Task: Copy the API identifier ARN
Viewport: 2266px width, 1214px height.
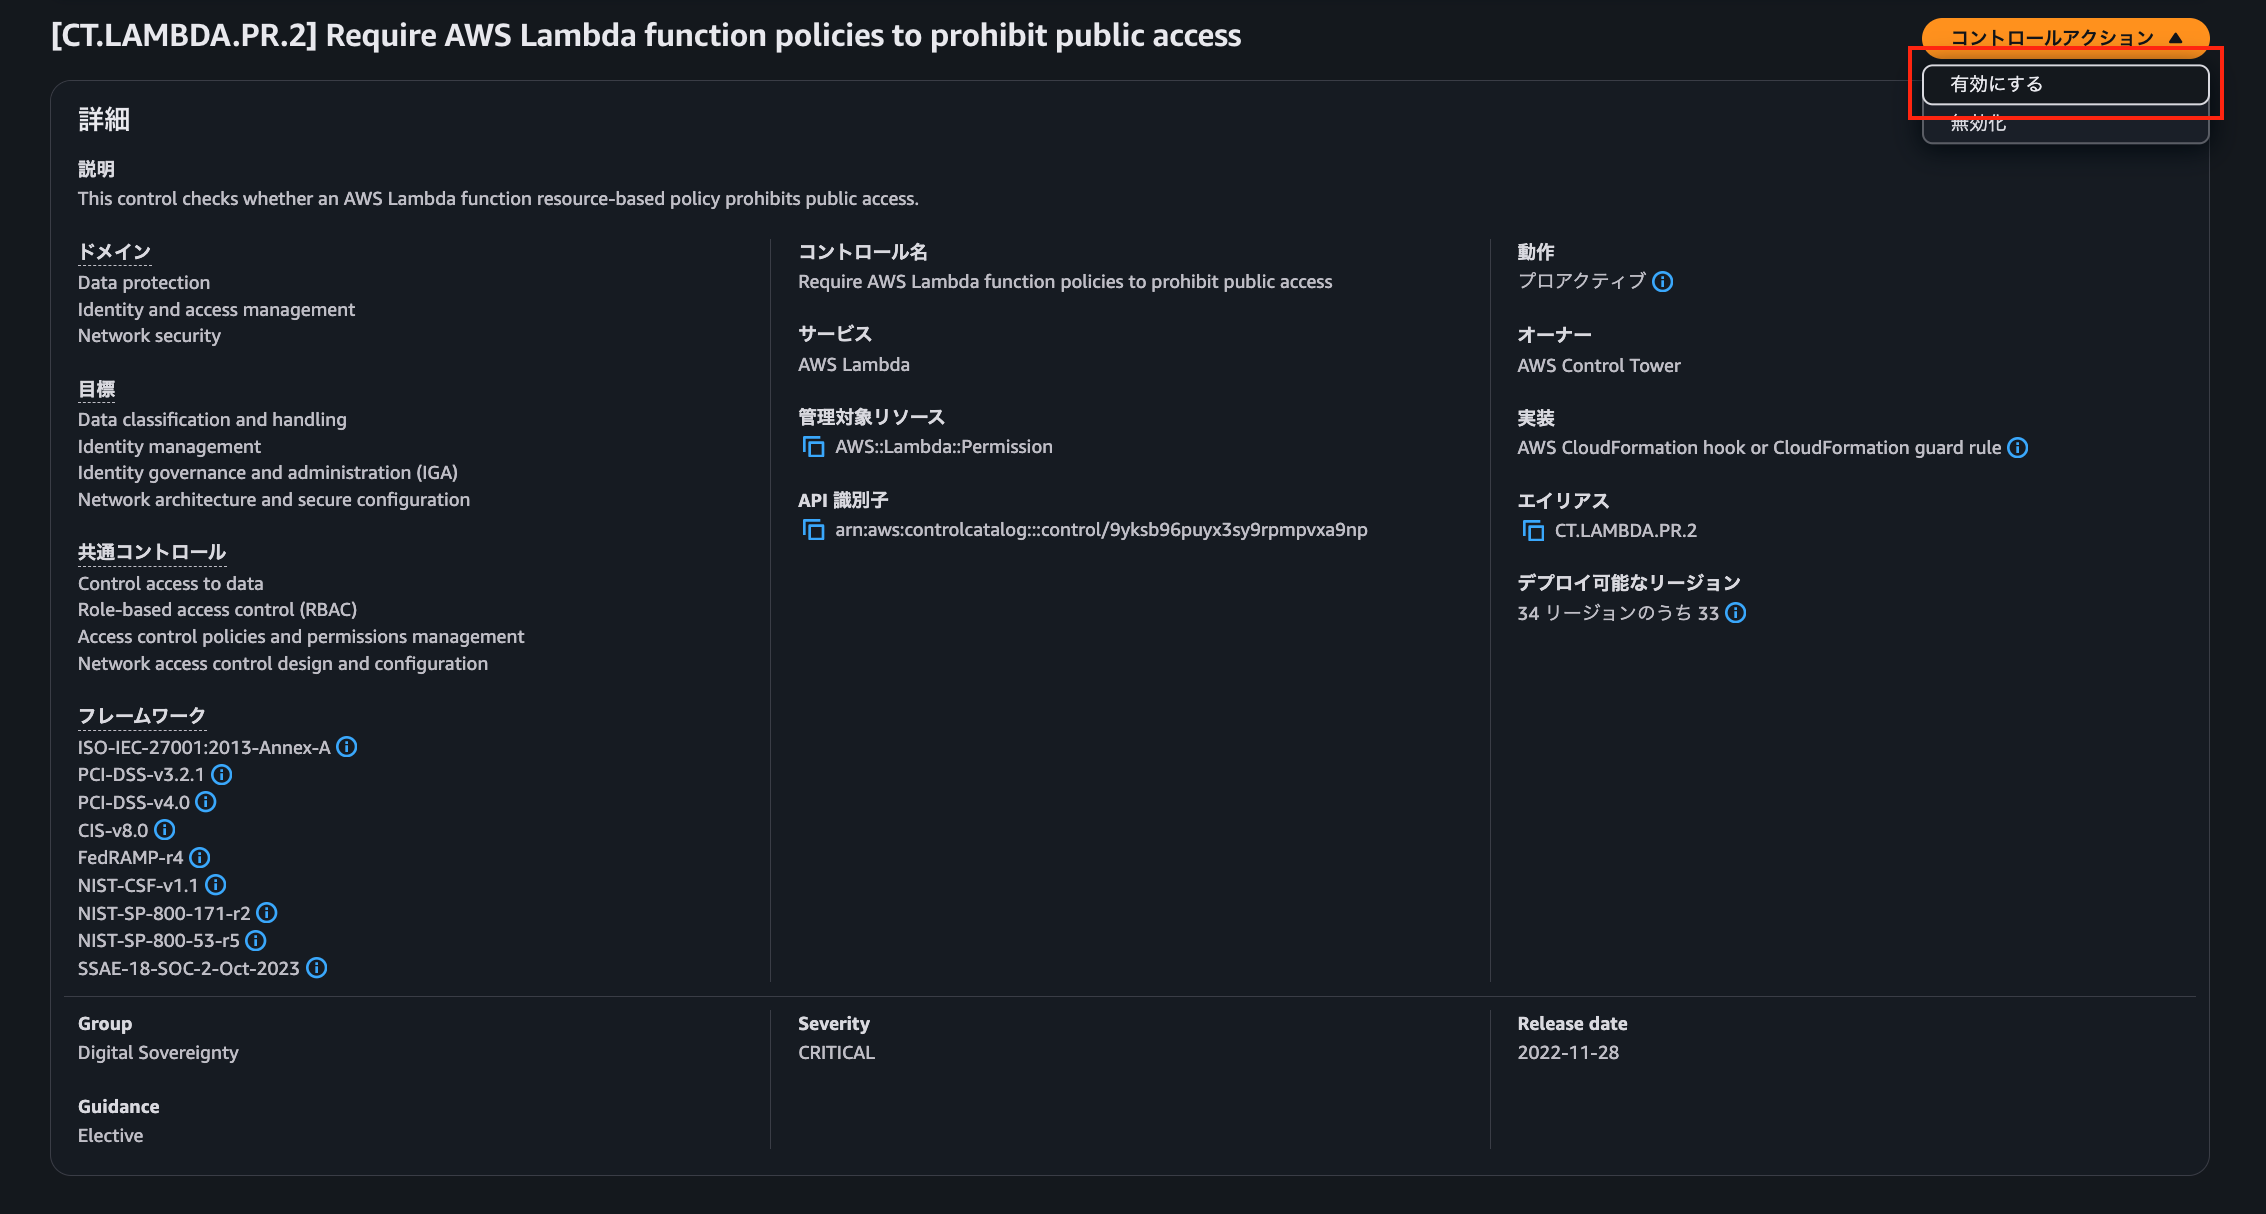Action: (x=813, y=529)
